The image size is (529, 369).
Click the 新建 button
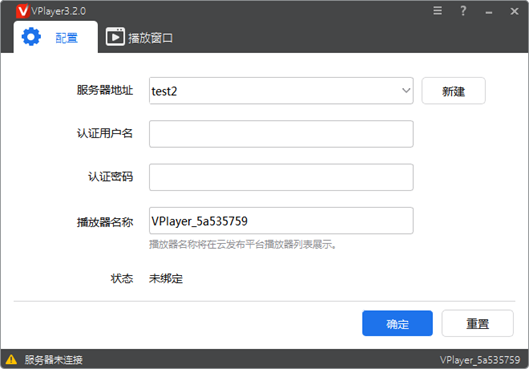click(x=453, y=91)
